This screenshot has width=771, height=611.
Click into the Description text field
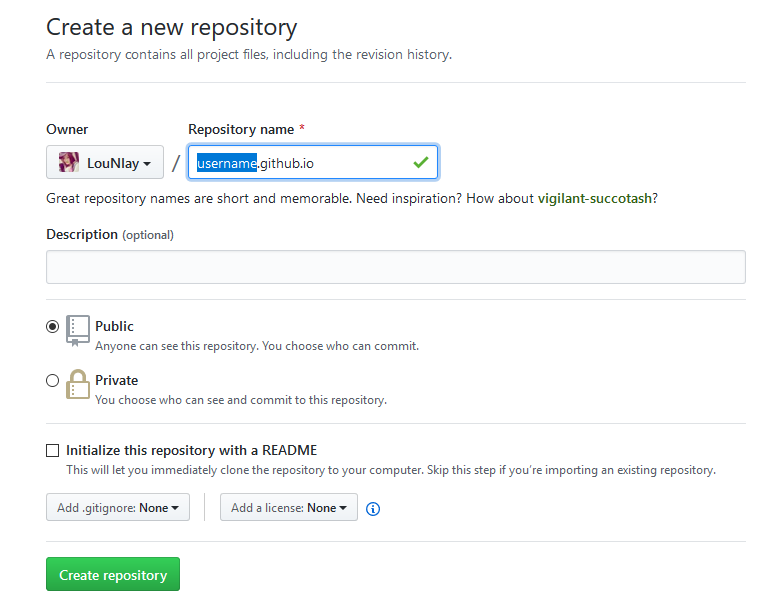click(x=396, y=267)
